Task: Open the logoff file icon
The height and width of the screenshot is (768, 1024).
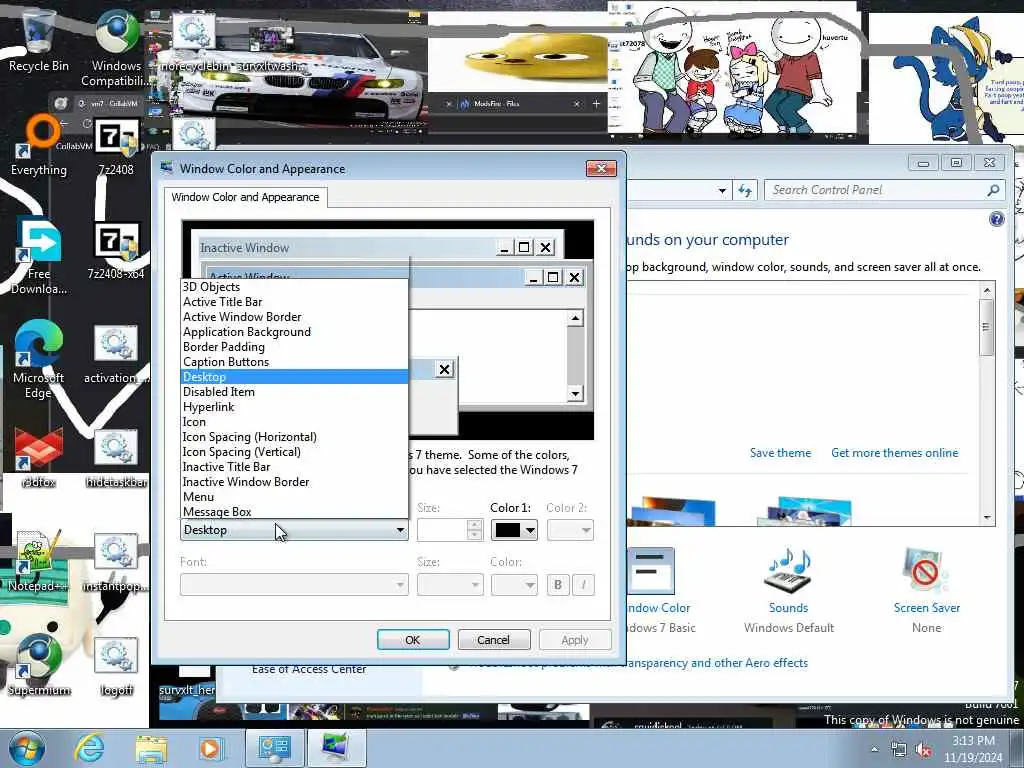Action: 116,666
